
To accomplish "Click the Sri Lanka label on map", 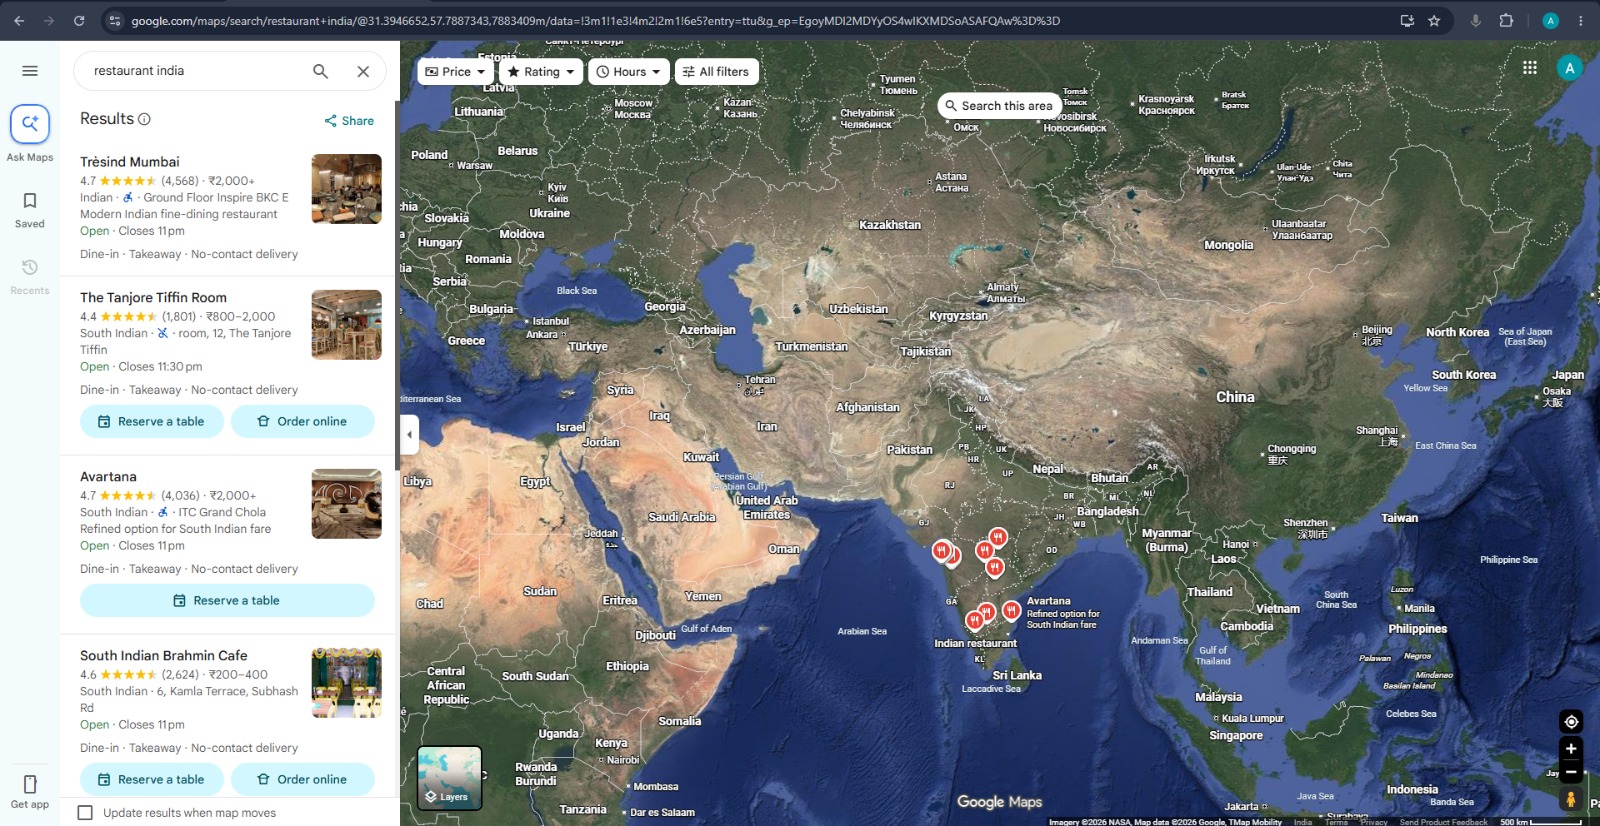I will (x=1017, y=676).
